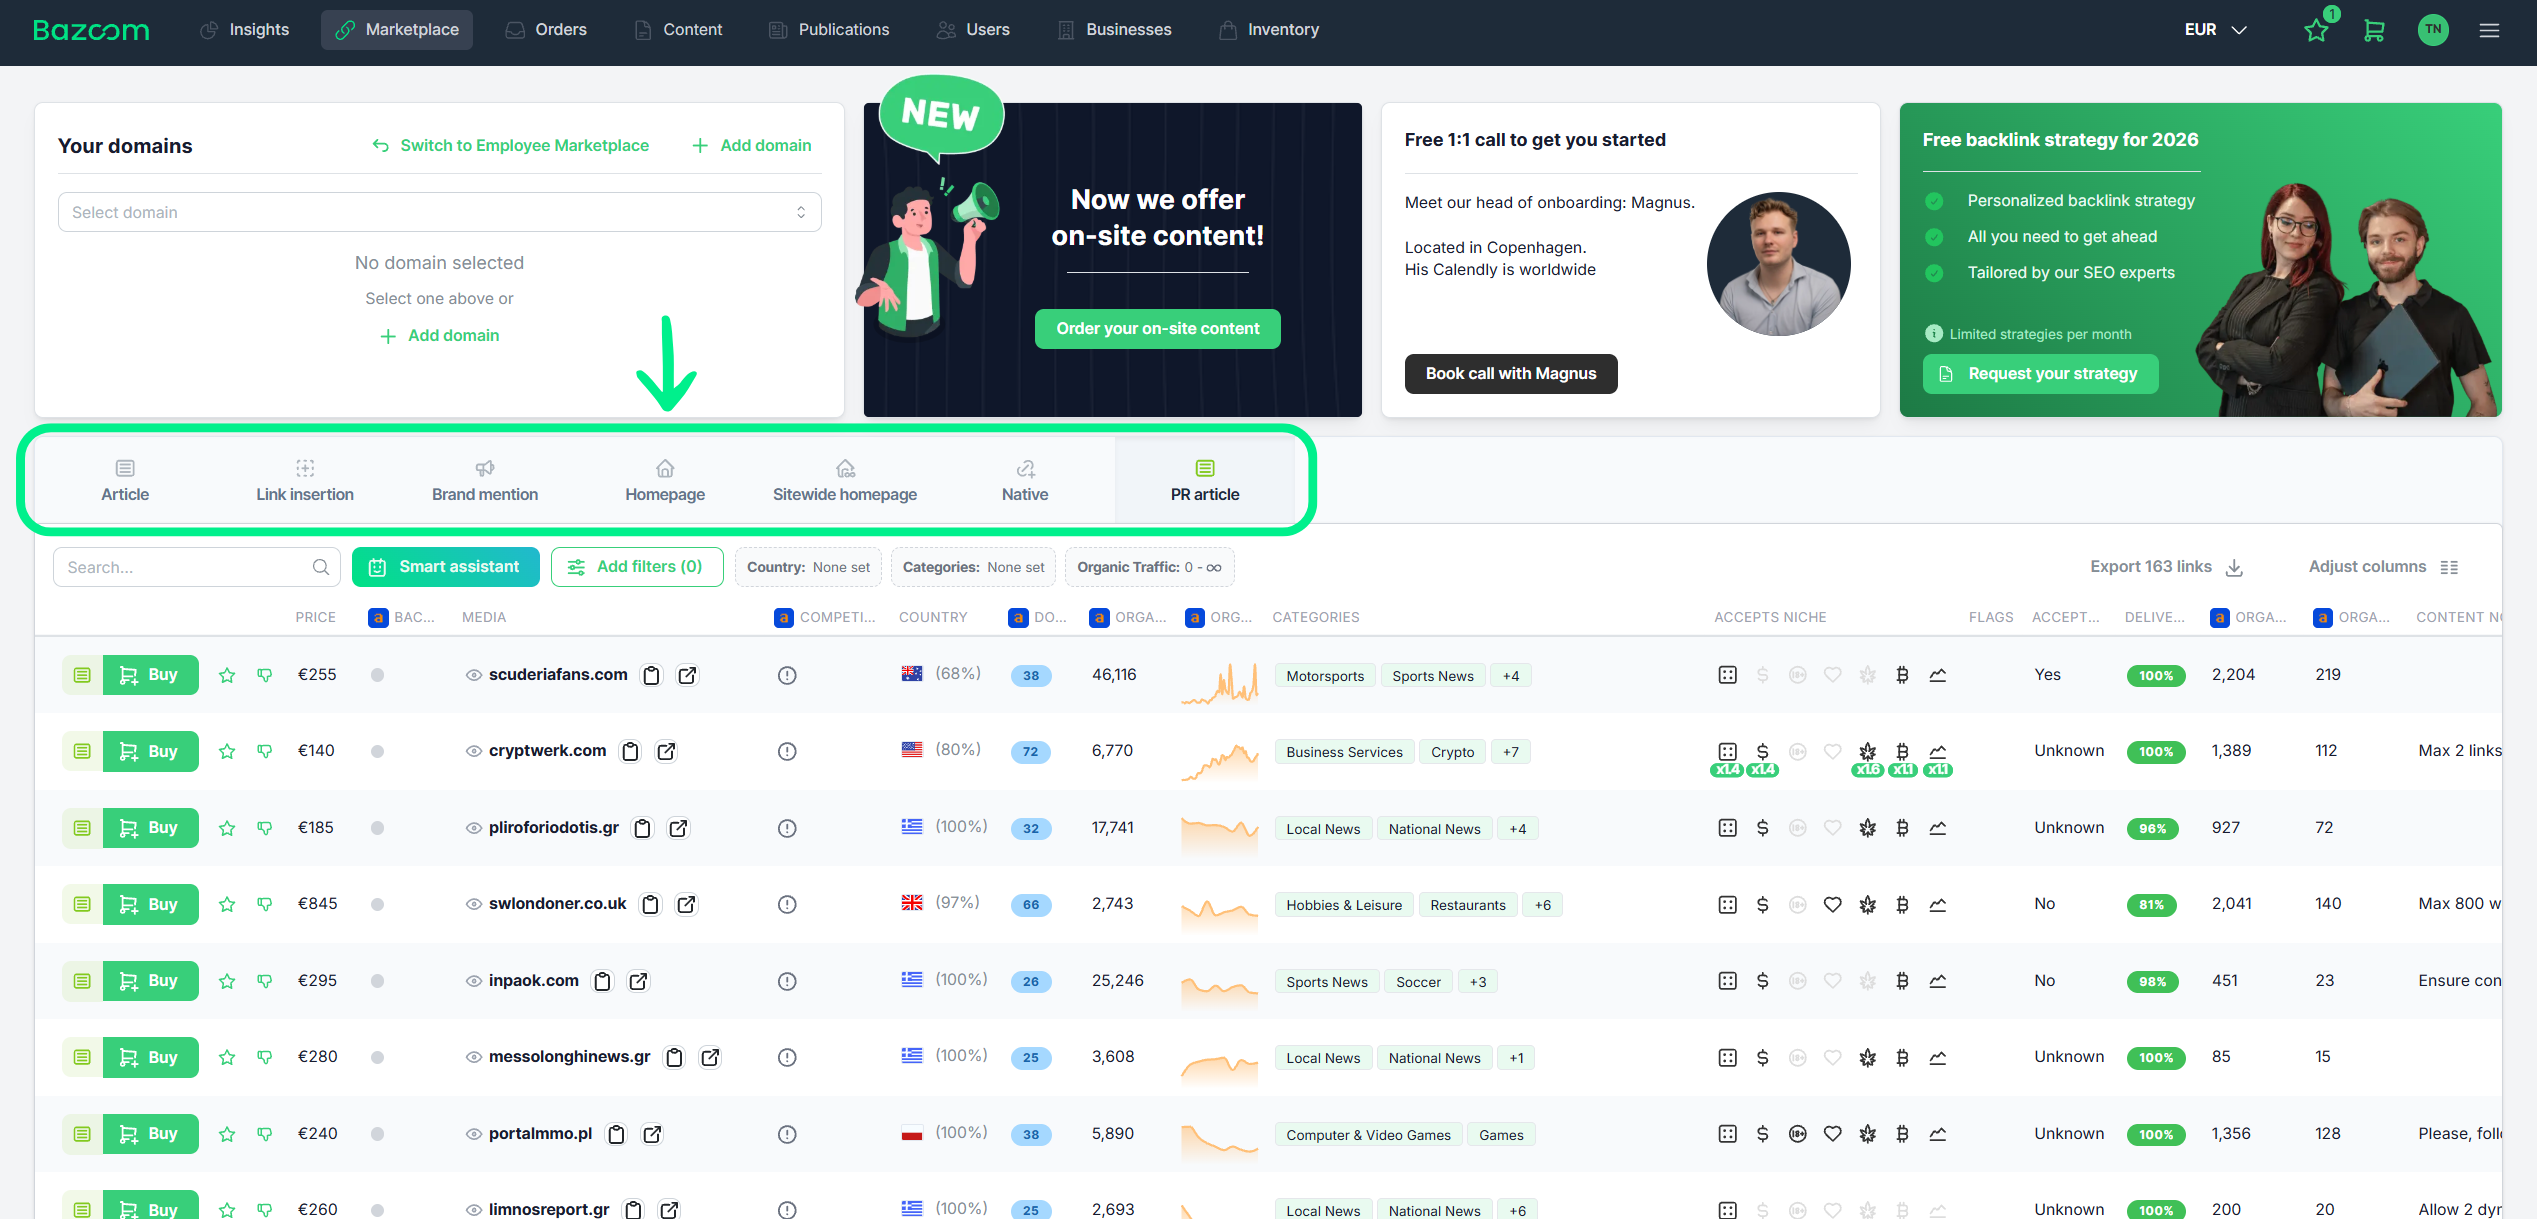Toggle visibility eye for cryptwerk.com

[474, 751]
